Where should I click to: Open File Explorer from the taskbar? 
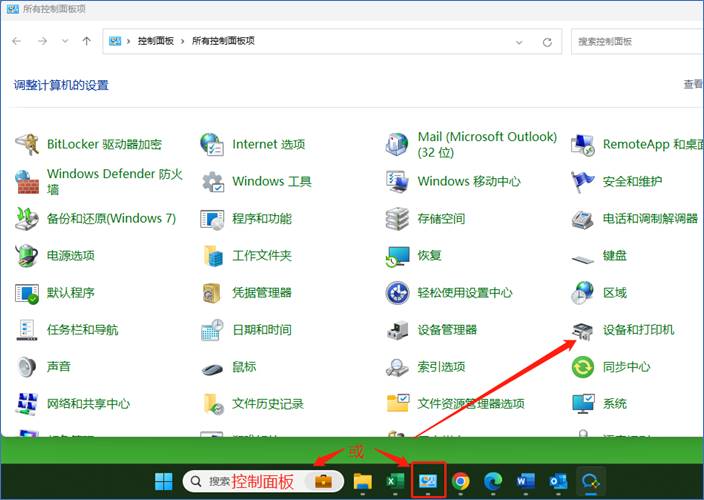362,482
